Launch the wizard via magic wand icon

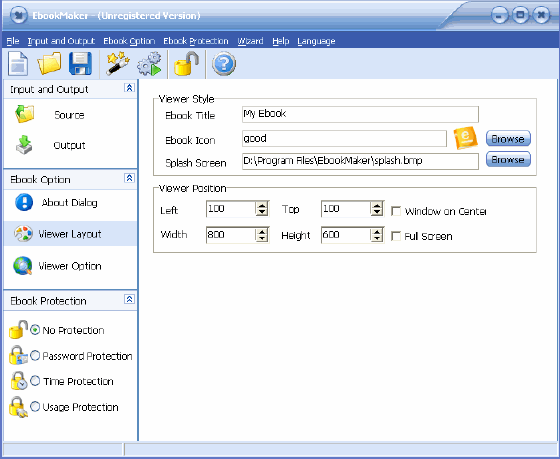point(118,64)
